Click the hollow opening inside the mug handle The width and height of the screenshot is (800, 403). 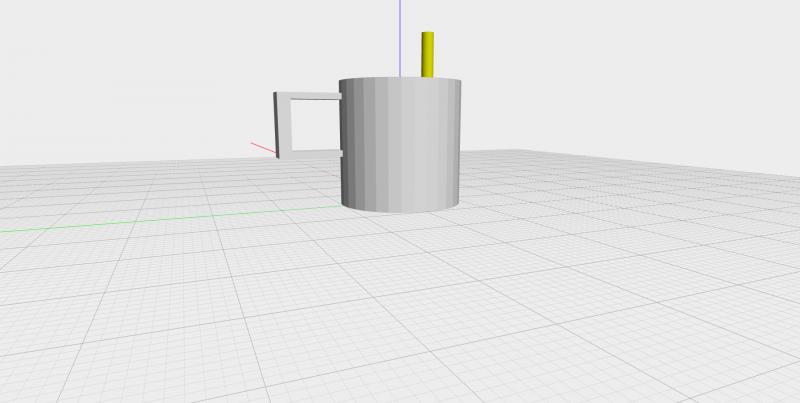click(x=312, y=125)
